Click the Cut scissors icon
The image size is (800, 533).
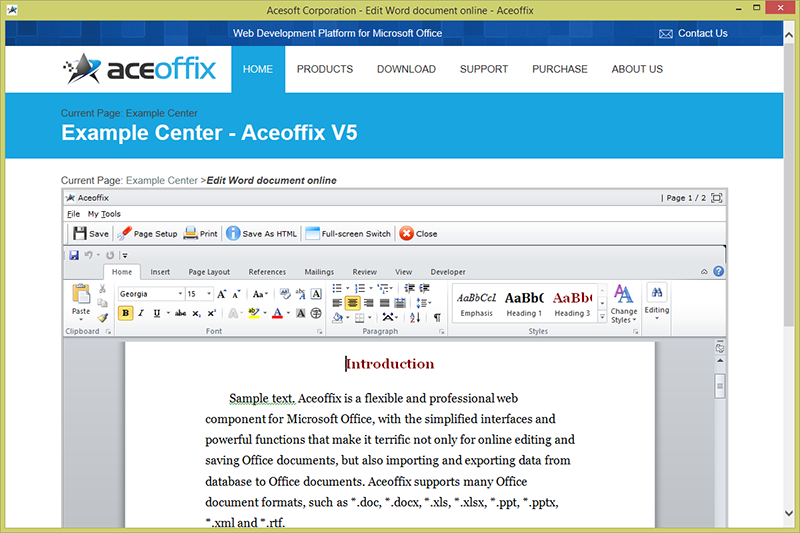103,289
